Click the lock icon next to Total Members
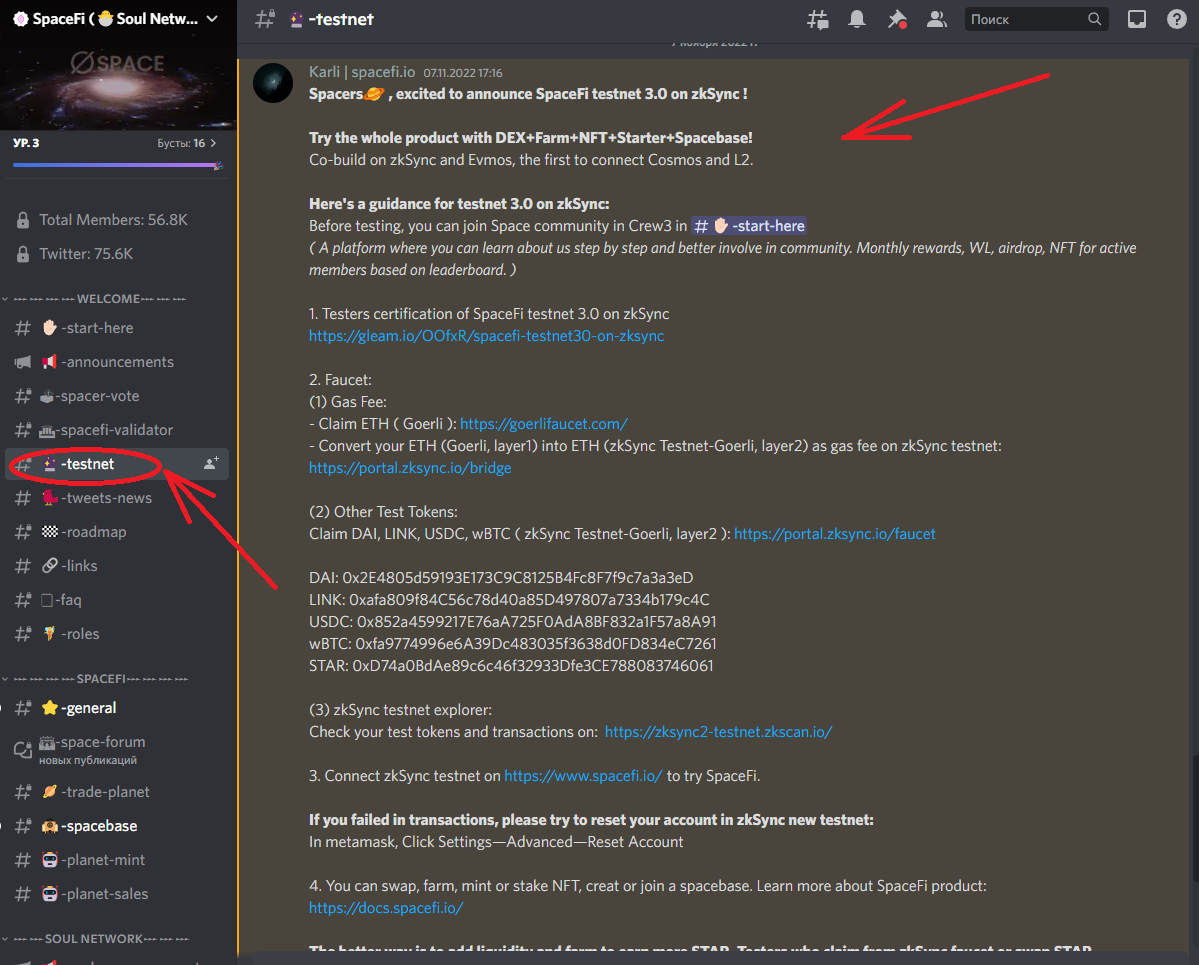The height and width of the screenshot is (965, 1199). (23, 220)
